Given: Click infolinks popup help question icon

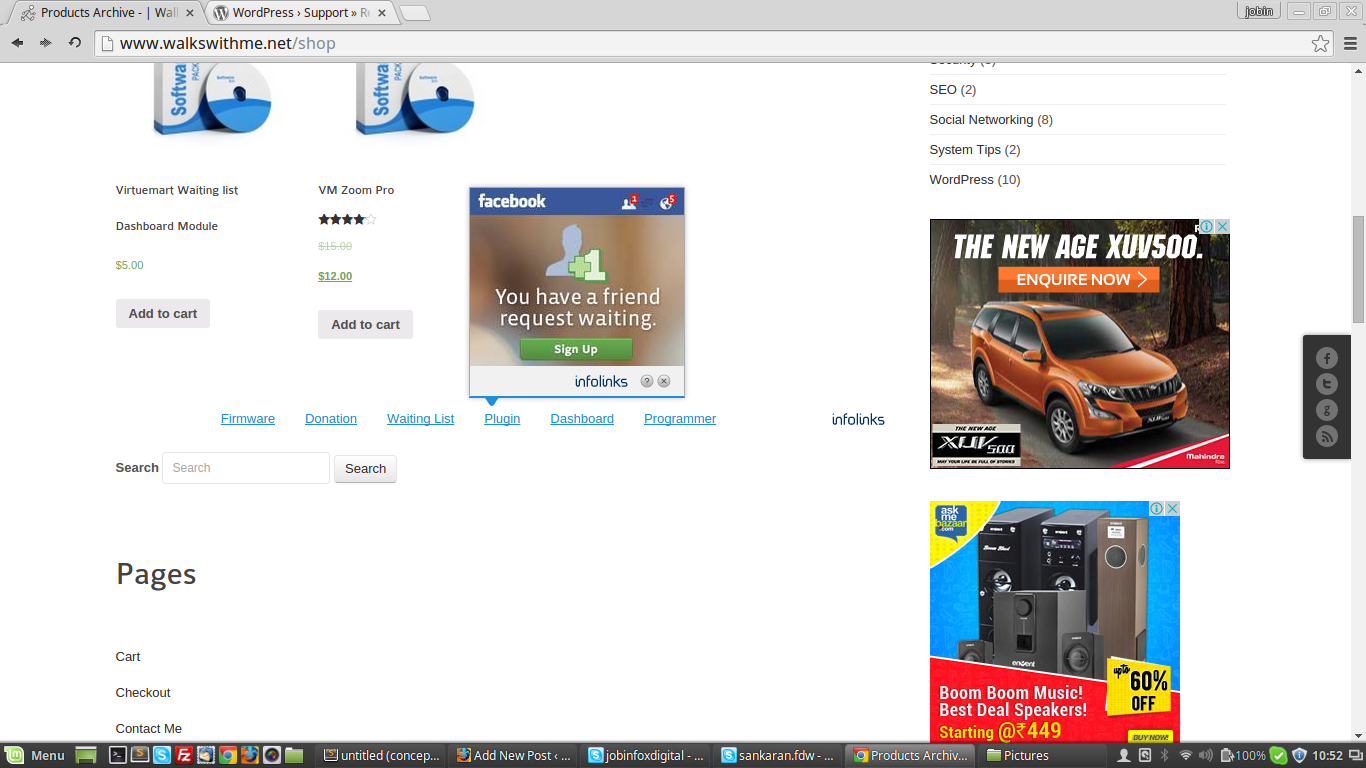Looking at the screenshot, I should 647,381.
